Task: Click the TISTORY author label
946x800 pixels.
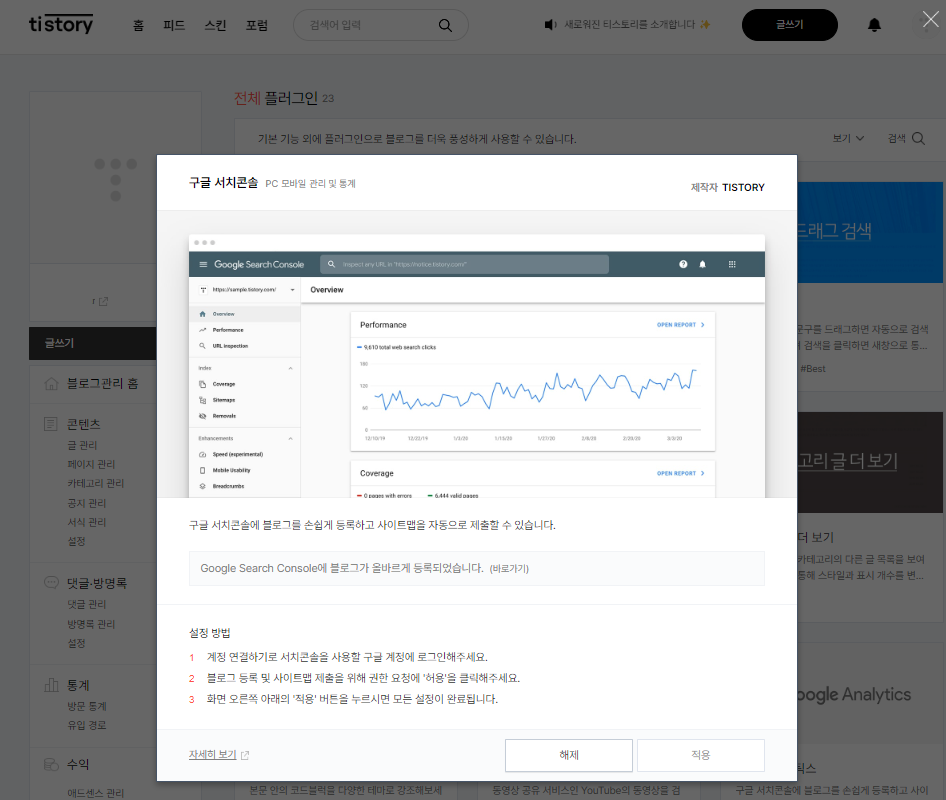Action: [743, 188]
